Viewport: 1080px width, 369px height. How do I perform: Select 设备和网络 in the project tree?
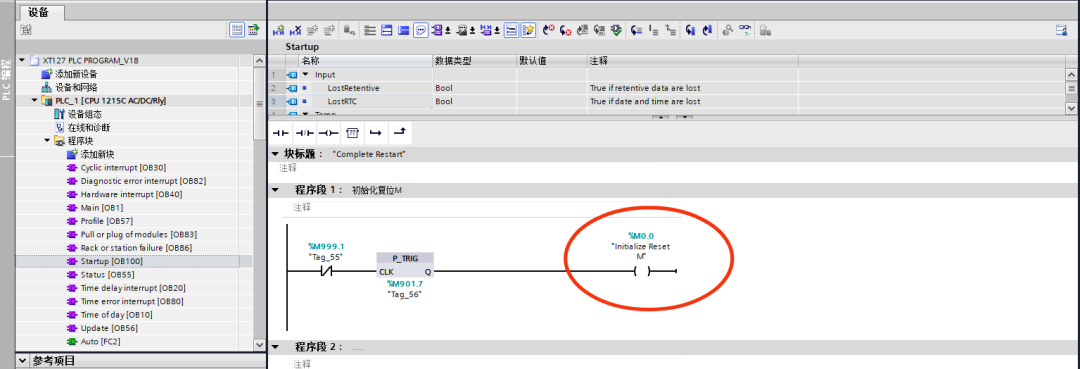coord(76,87)
